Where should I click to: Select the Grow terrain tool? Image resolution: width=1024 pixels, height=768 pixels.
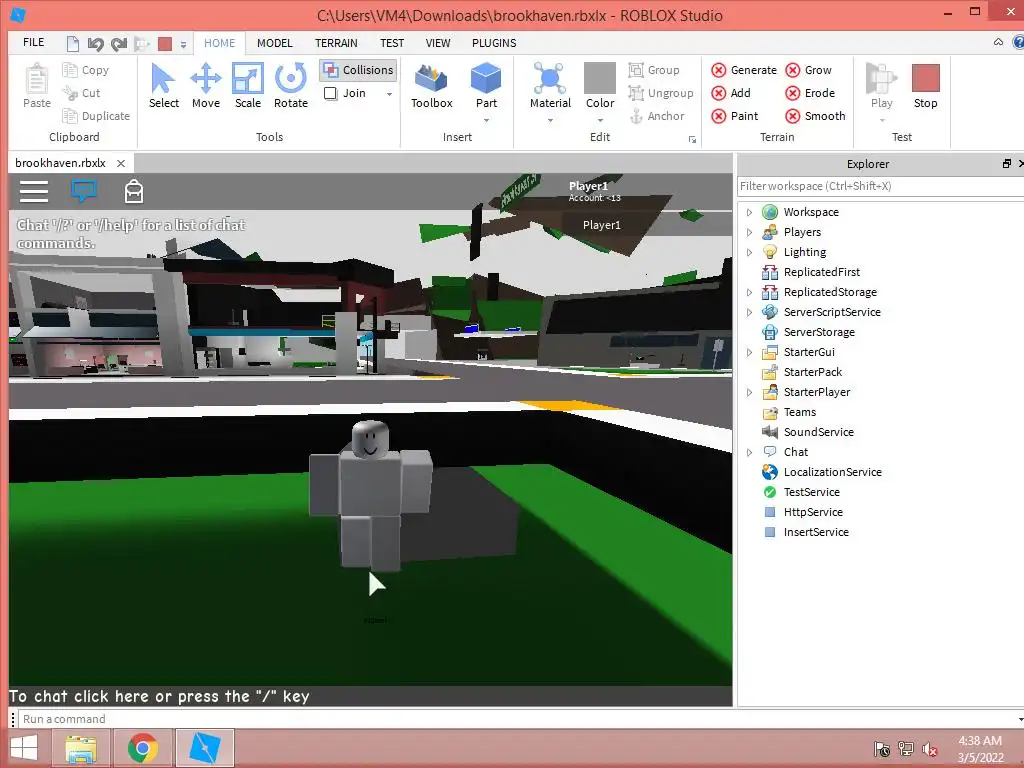point(808,70)
